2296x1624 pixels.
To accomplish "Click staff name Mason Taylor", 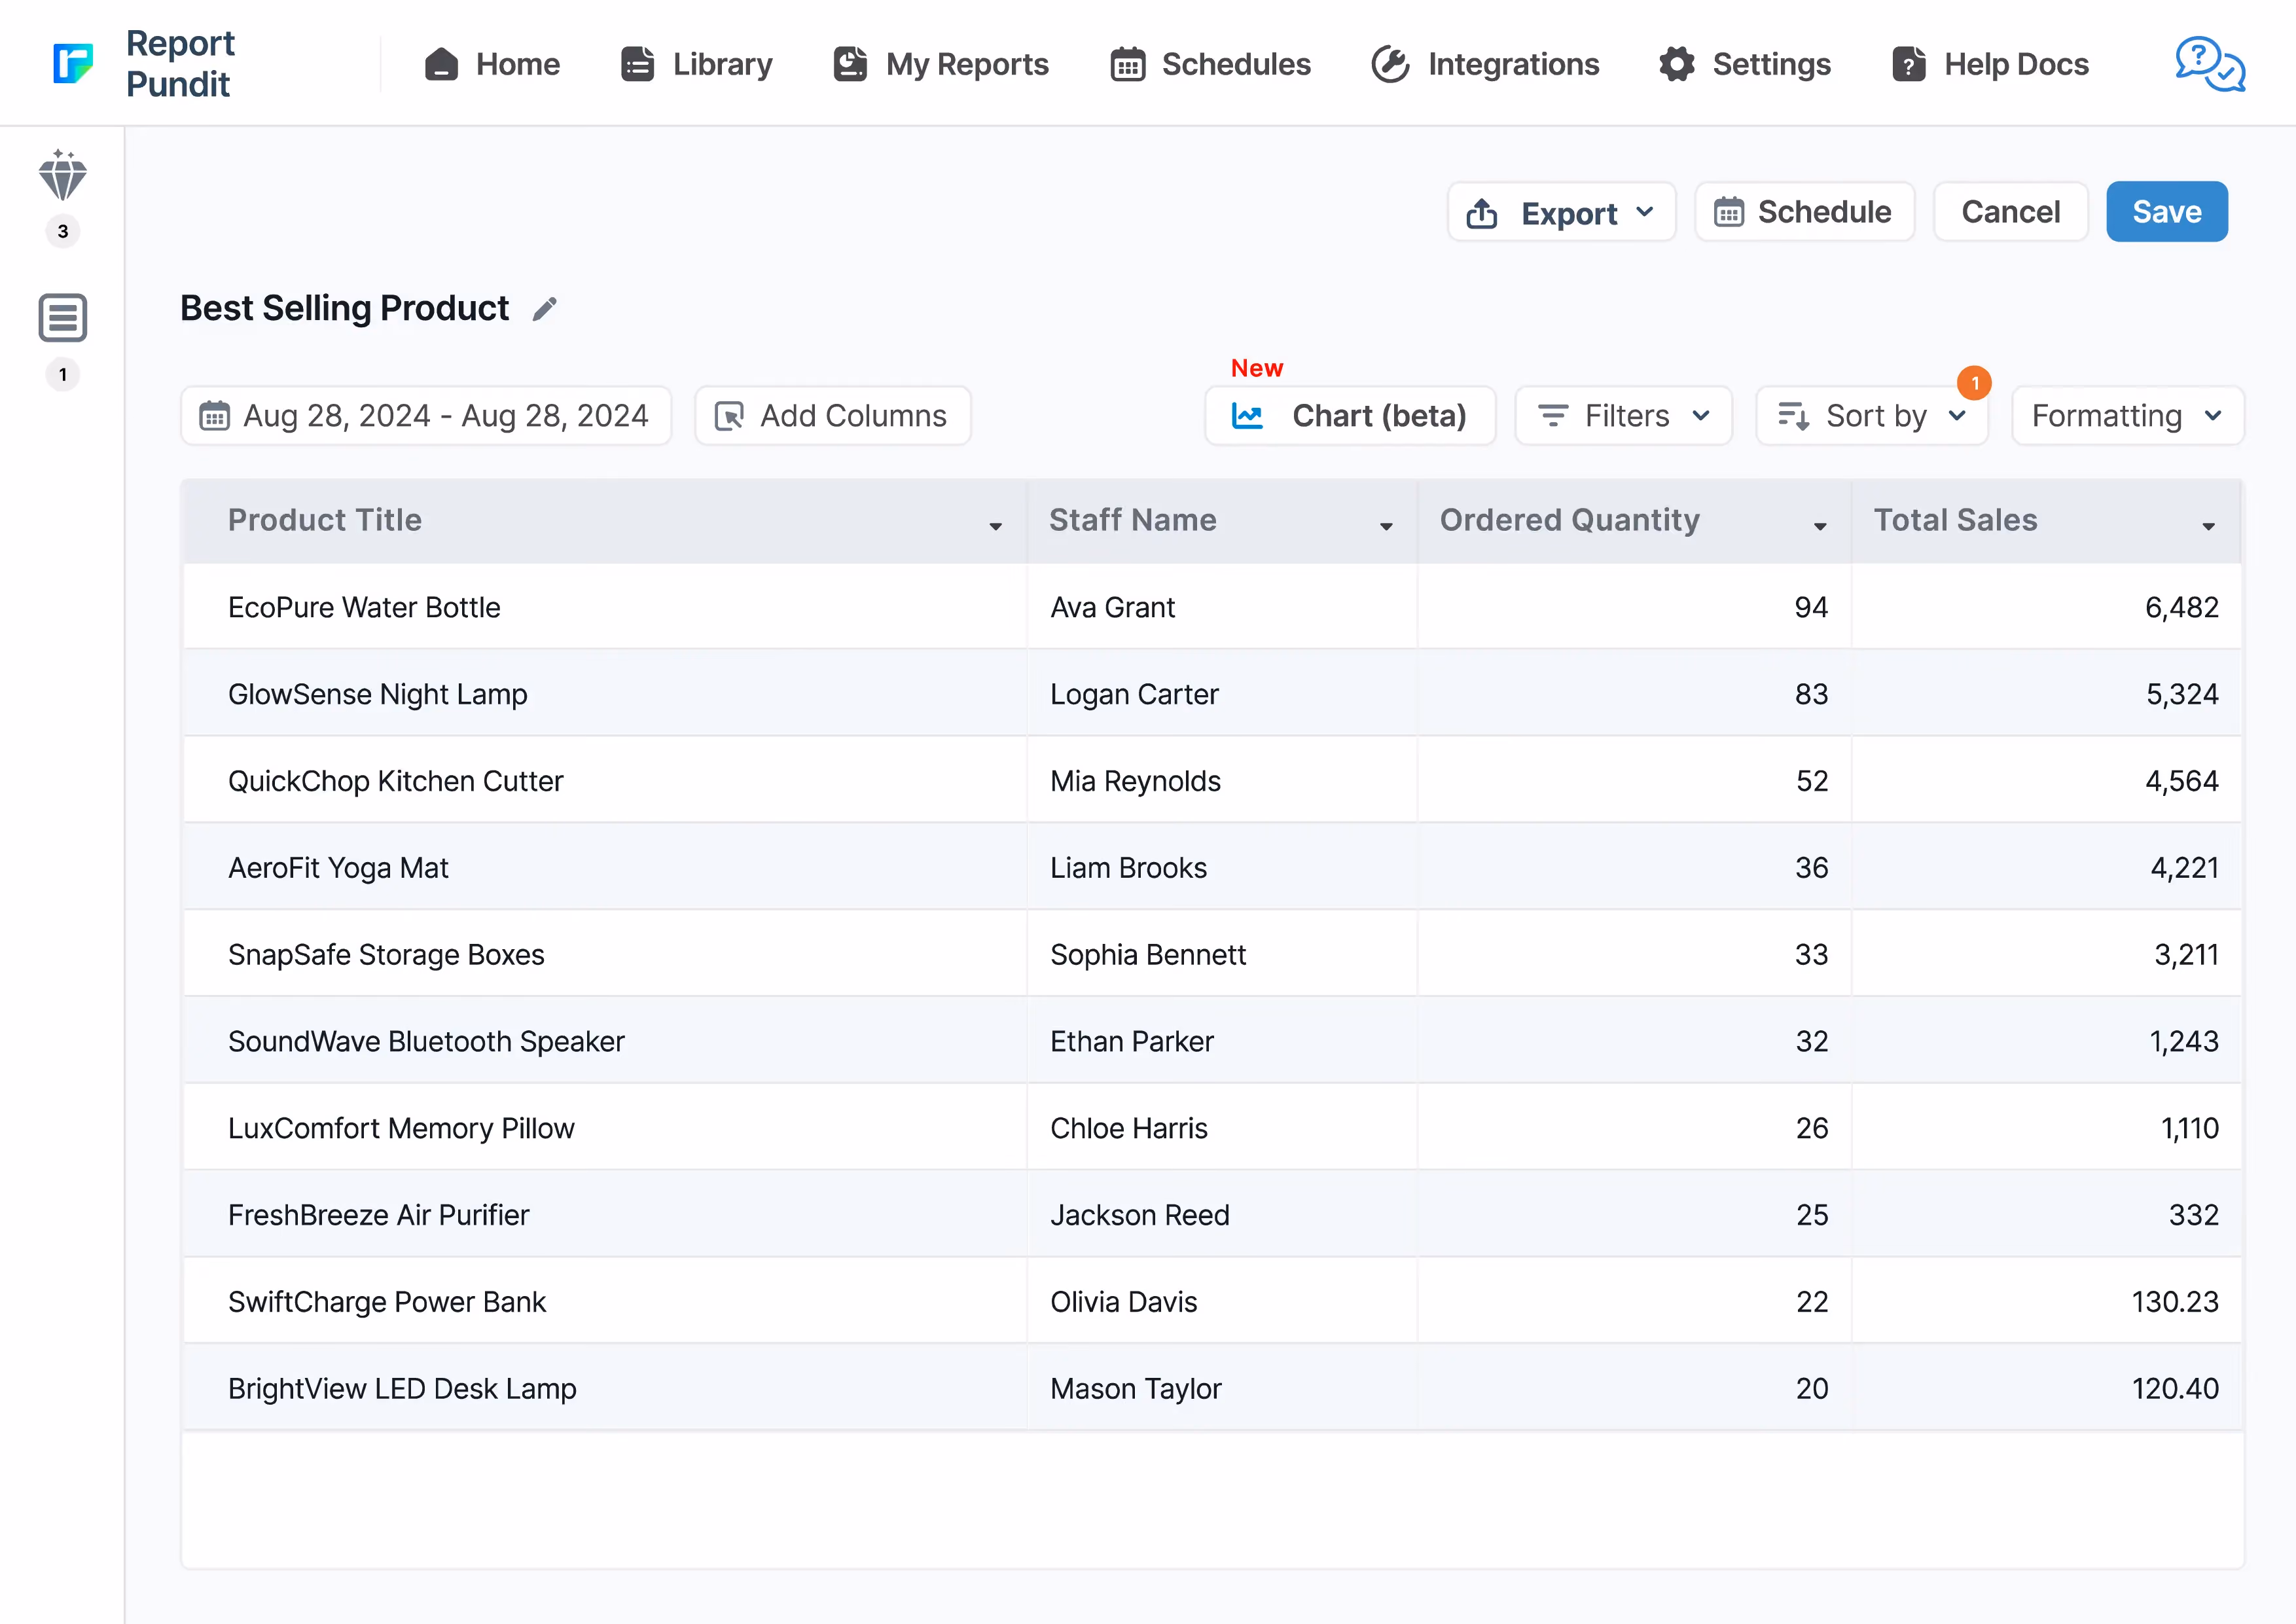I will (x=1136, y=1390).
